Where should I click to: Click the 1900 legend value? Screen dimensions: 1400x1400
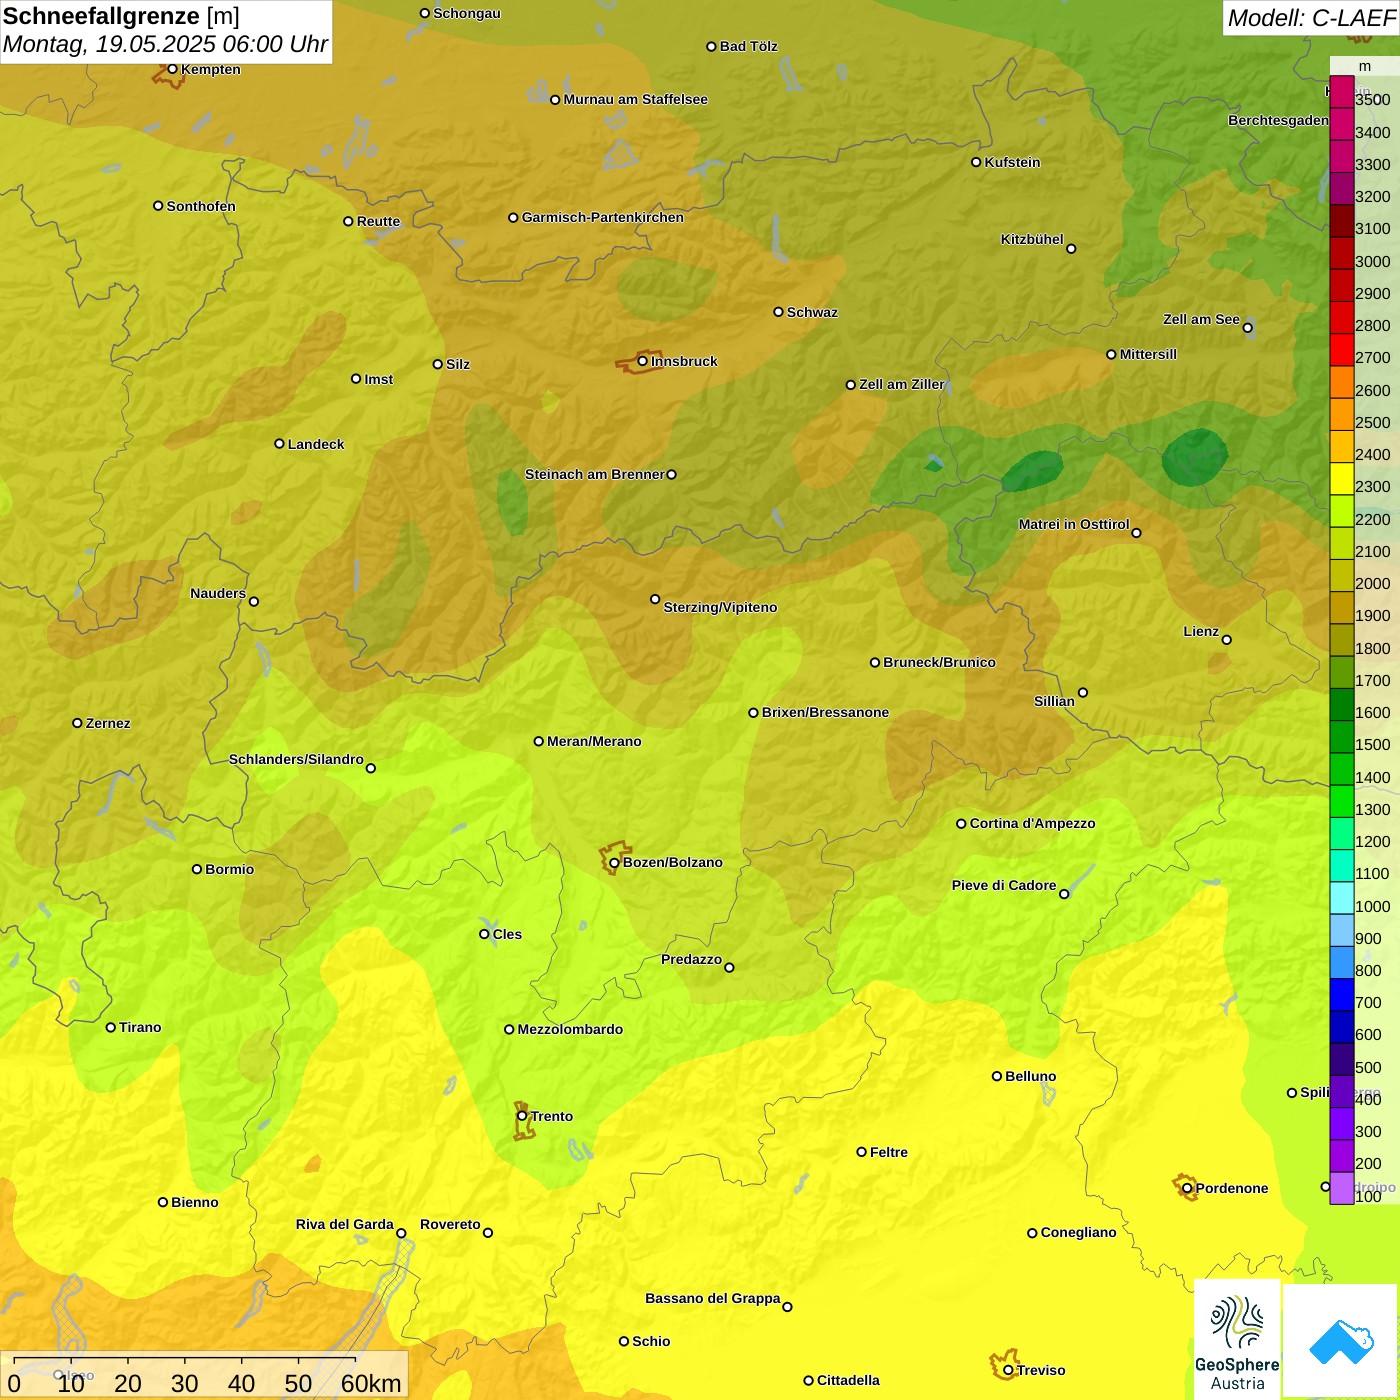pos(1373,616)
